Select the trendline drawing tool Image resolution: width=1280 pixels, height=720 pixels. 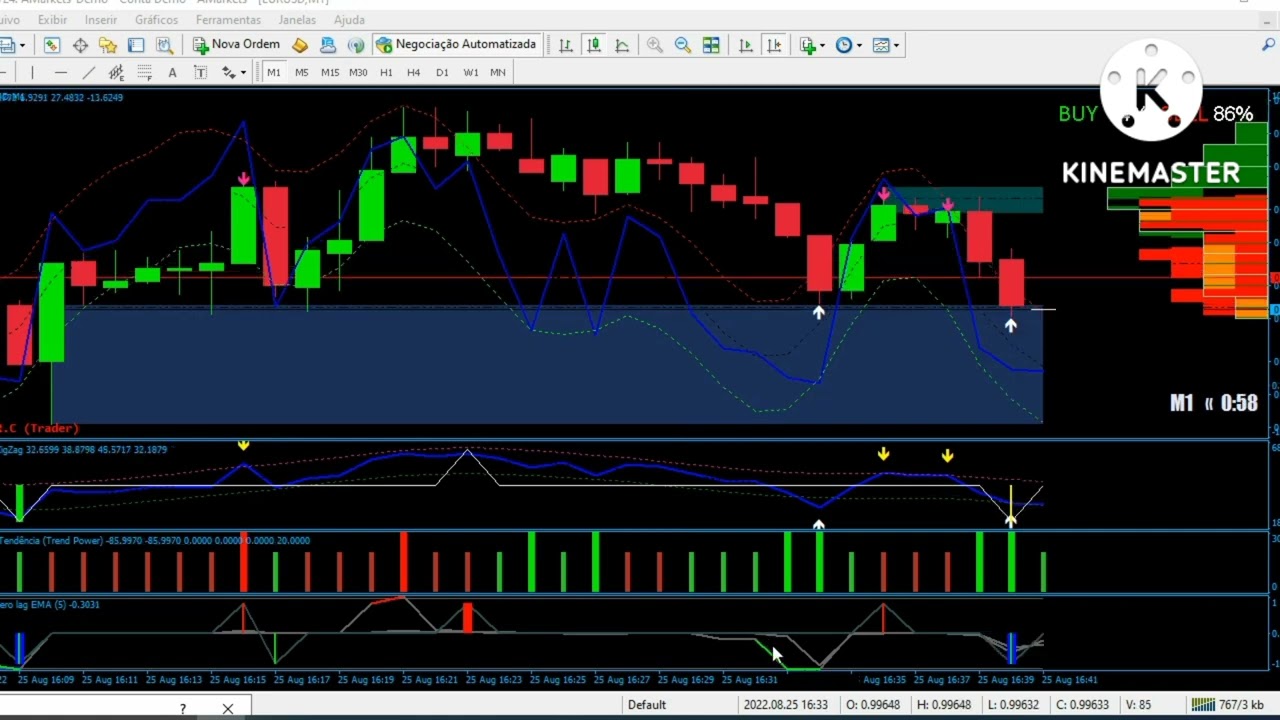[88, 72]
